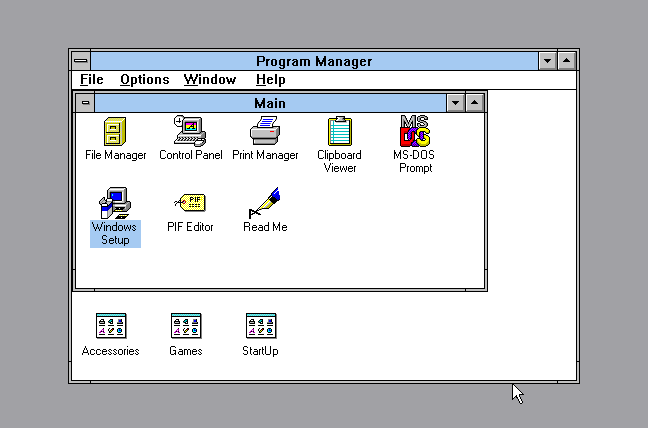Open the Main window's control menu box
This screenshot has height=428, width=648.
[86, 103]
